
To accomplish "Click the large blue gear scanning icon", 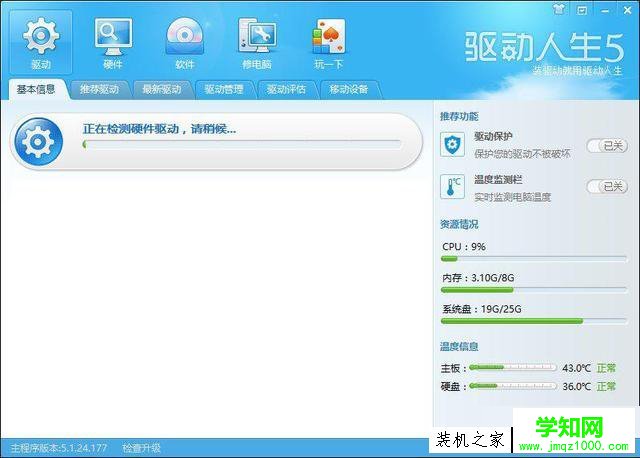I will pyautogui.click(x=38, y=142).
